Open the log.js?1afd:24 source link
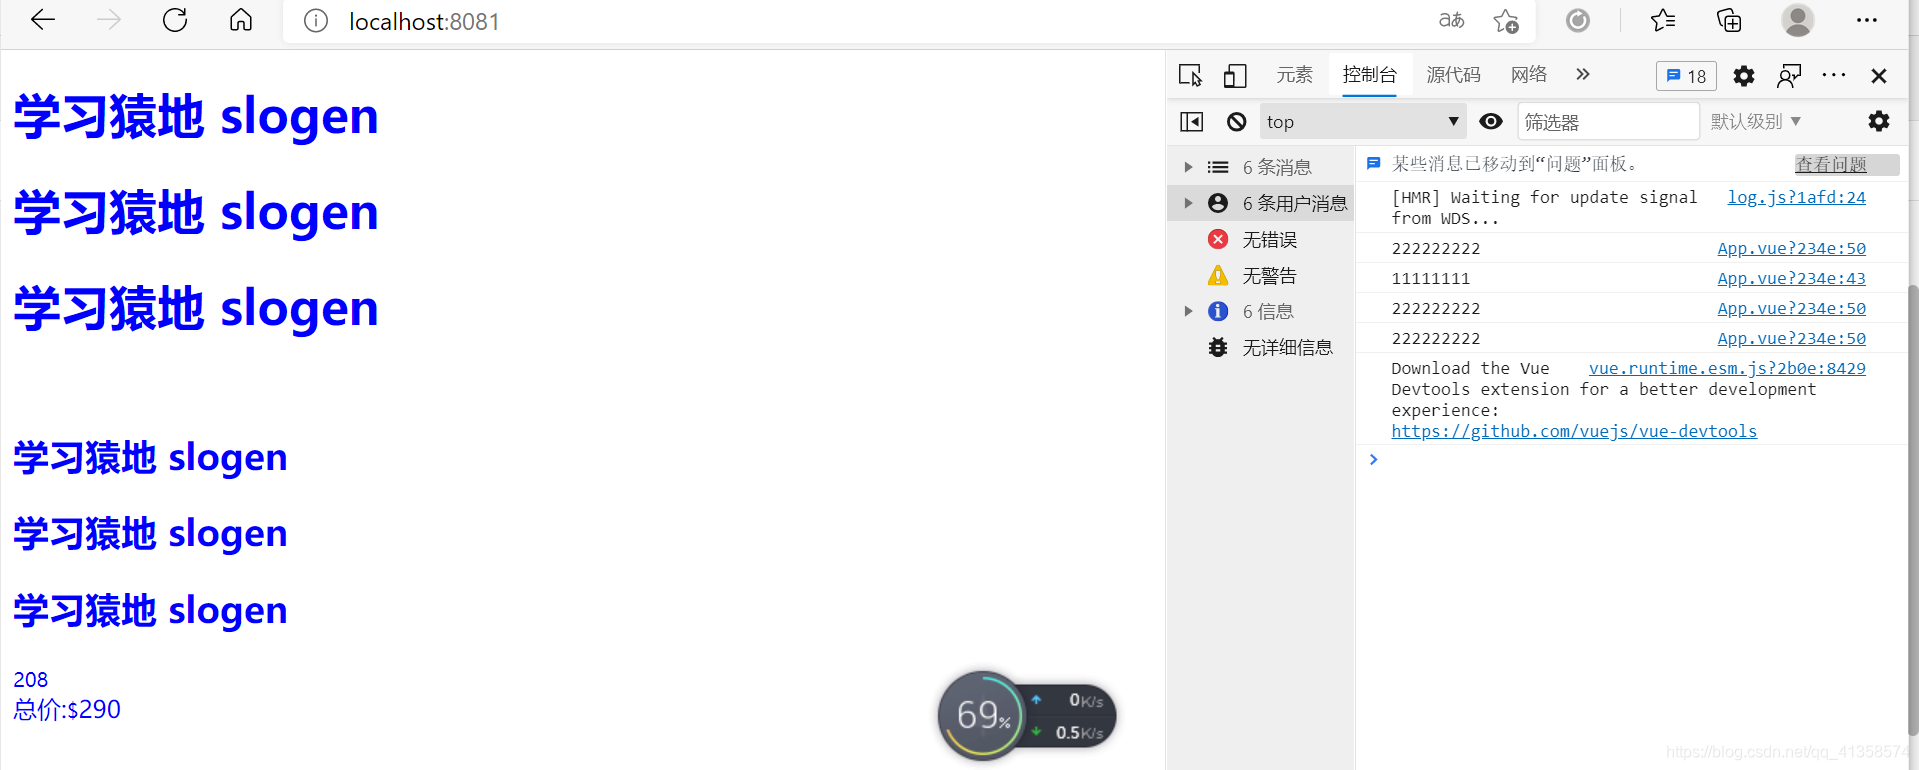This screenshot has height=770, width=1919. pos(1796,197)
